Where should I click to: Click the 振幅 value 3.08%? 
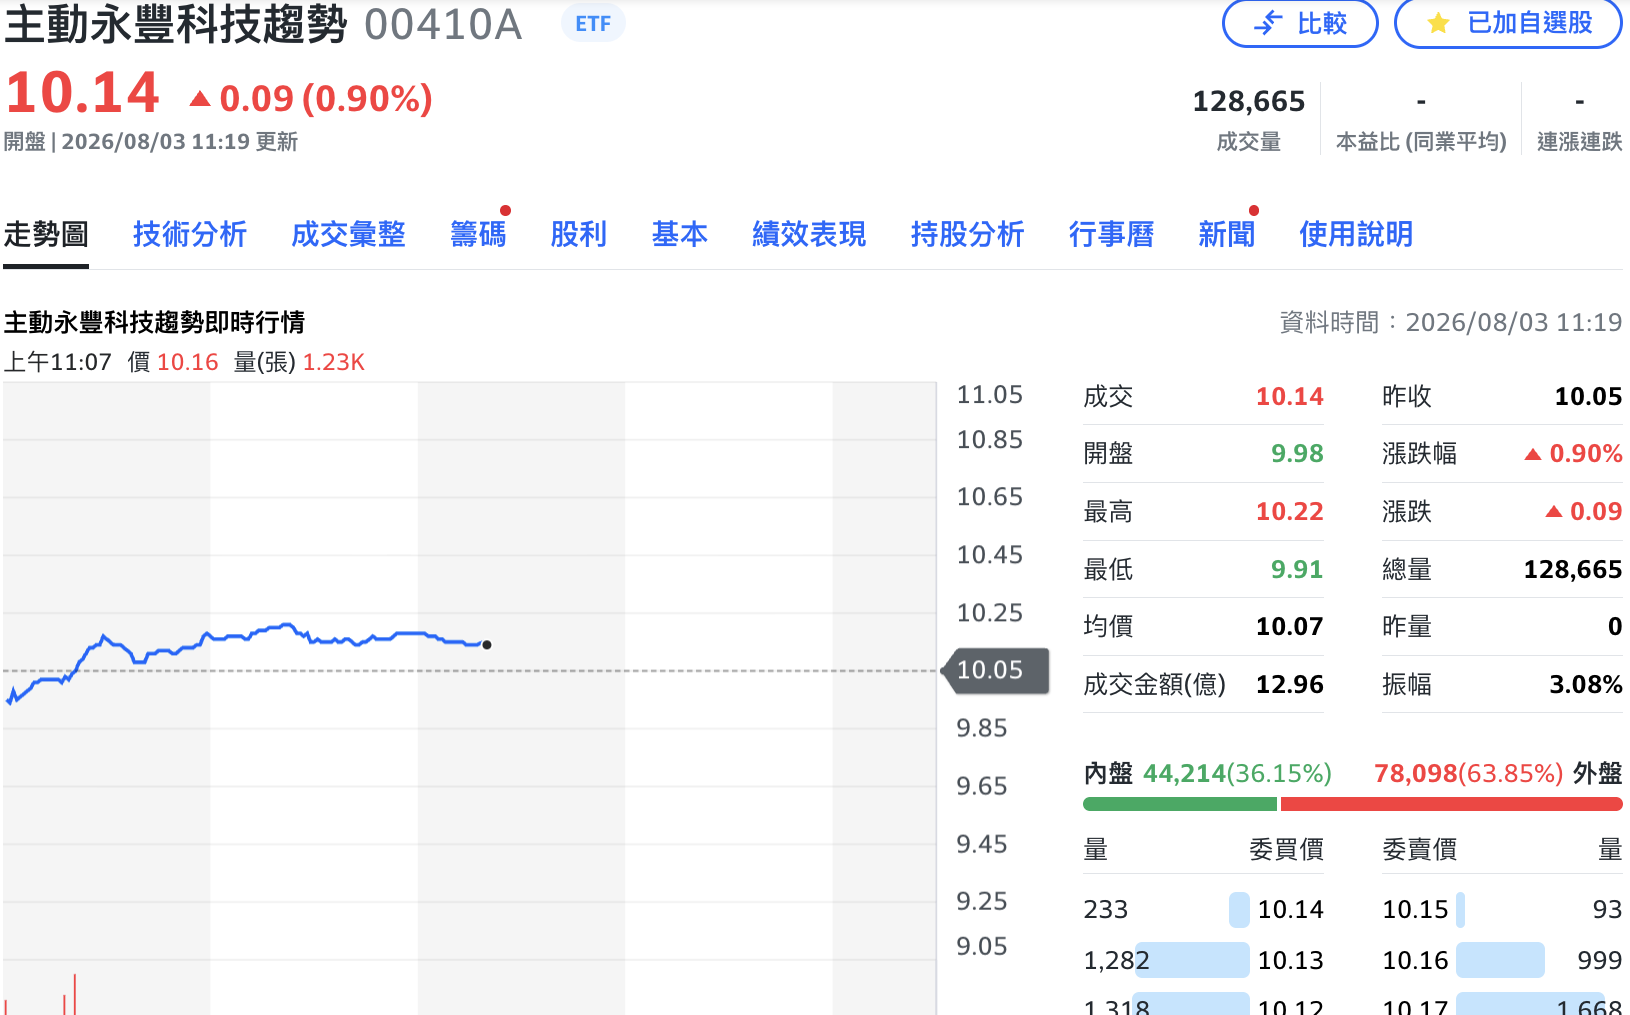tap(1586, 685)
